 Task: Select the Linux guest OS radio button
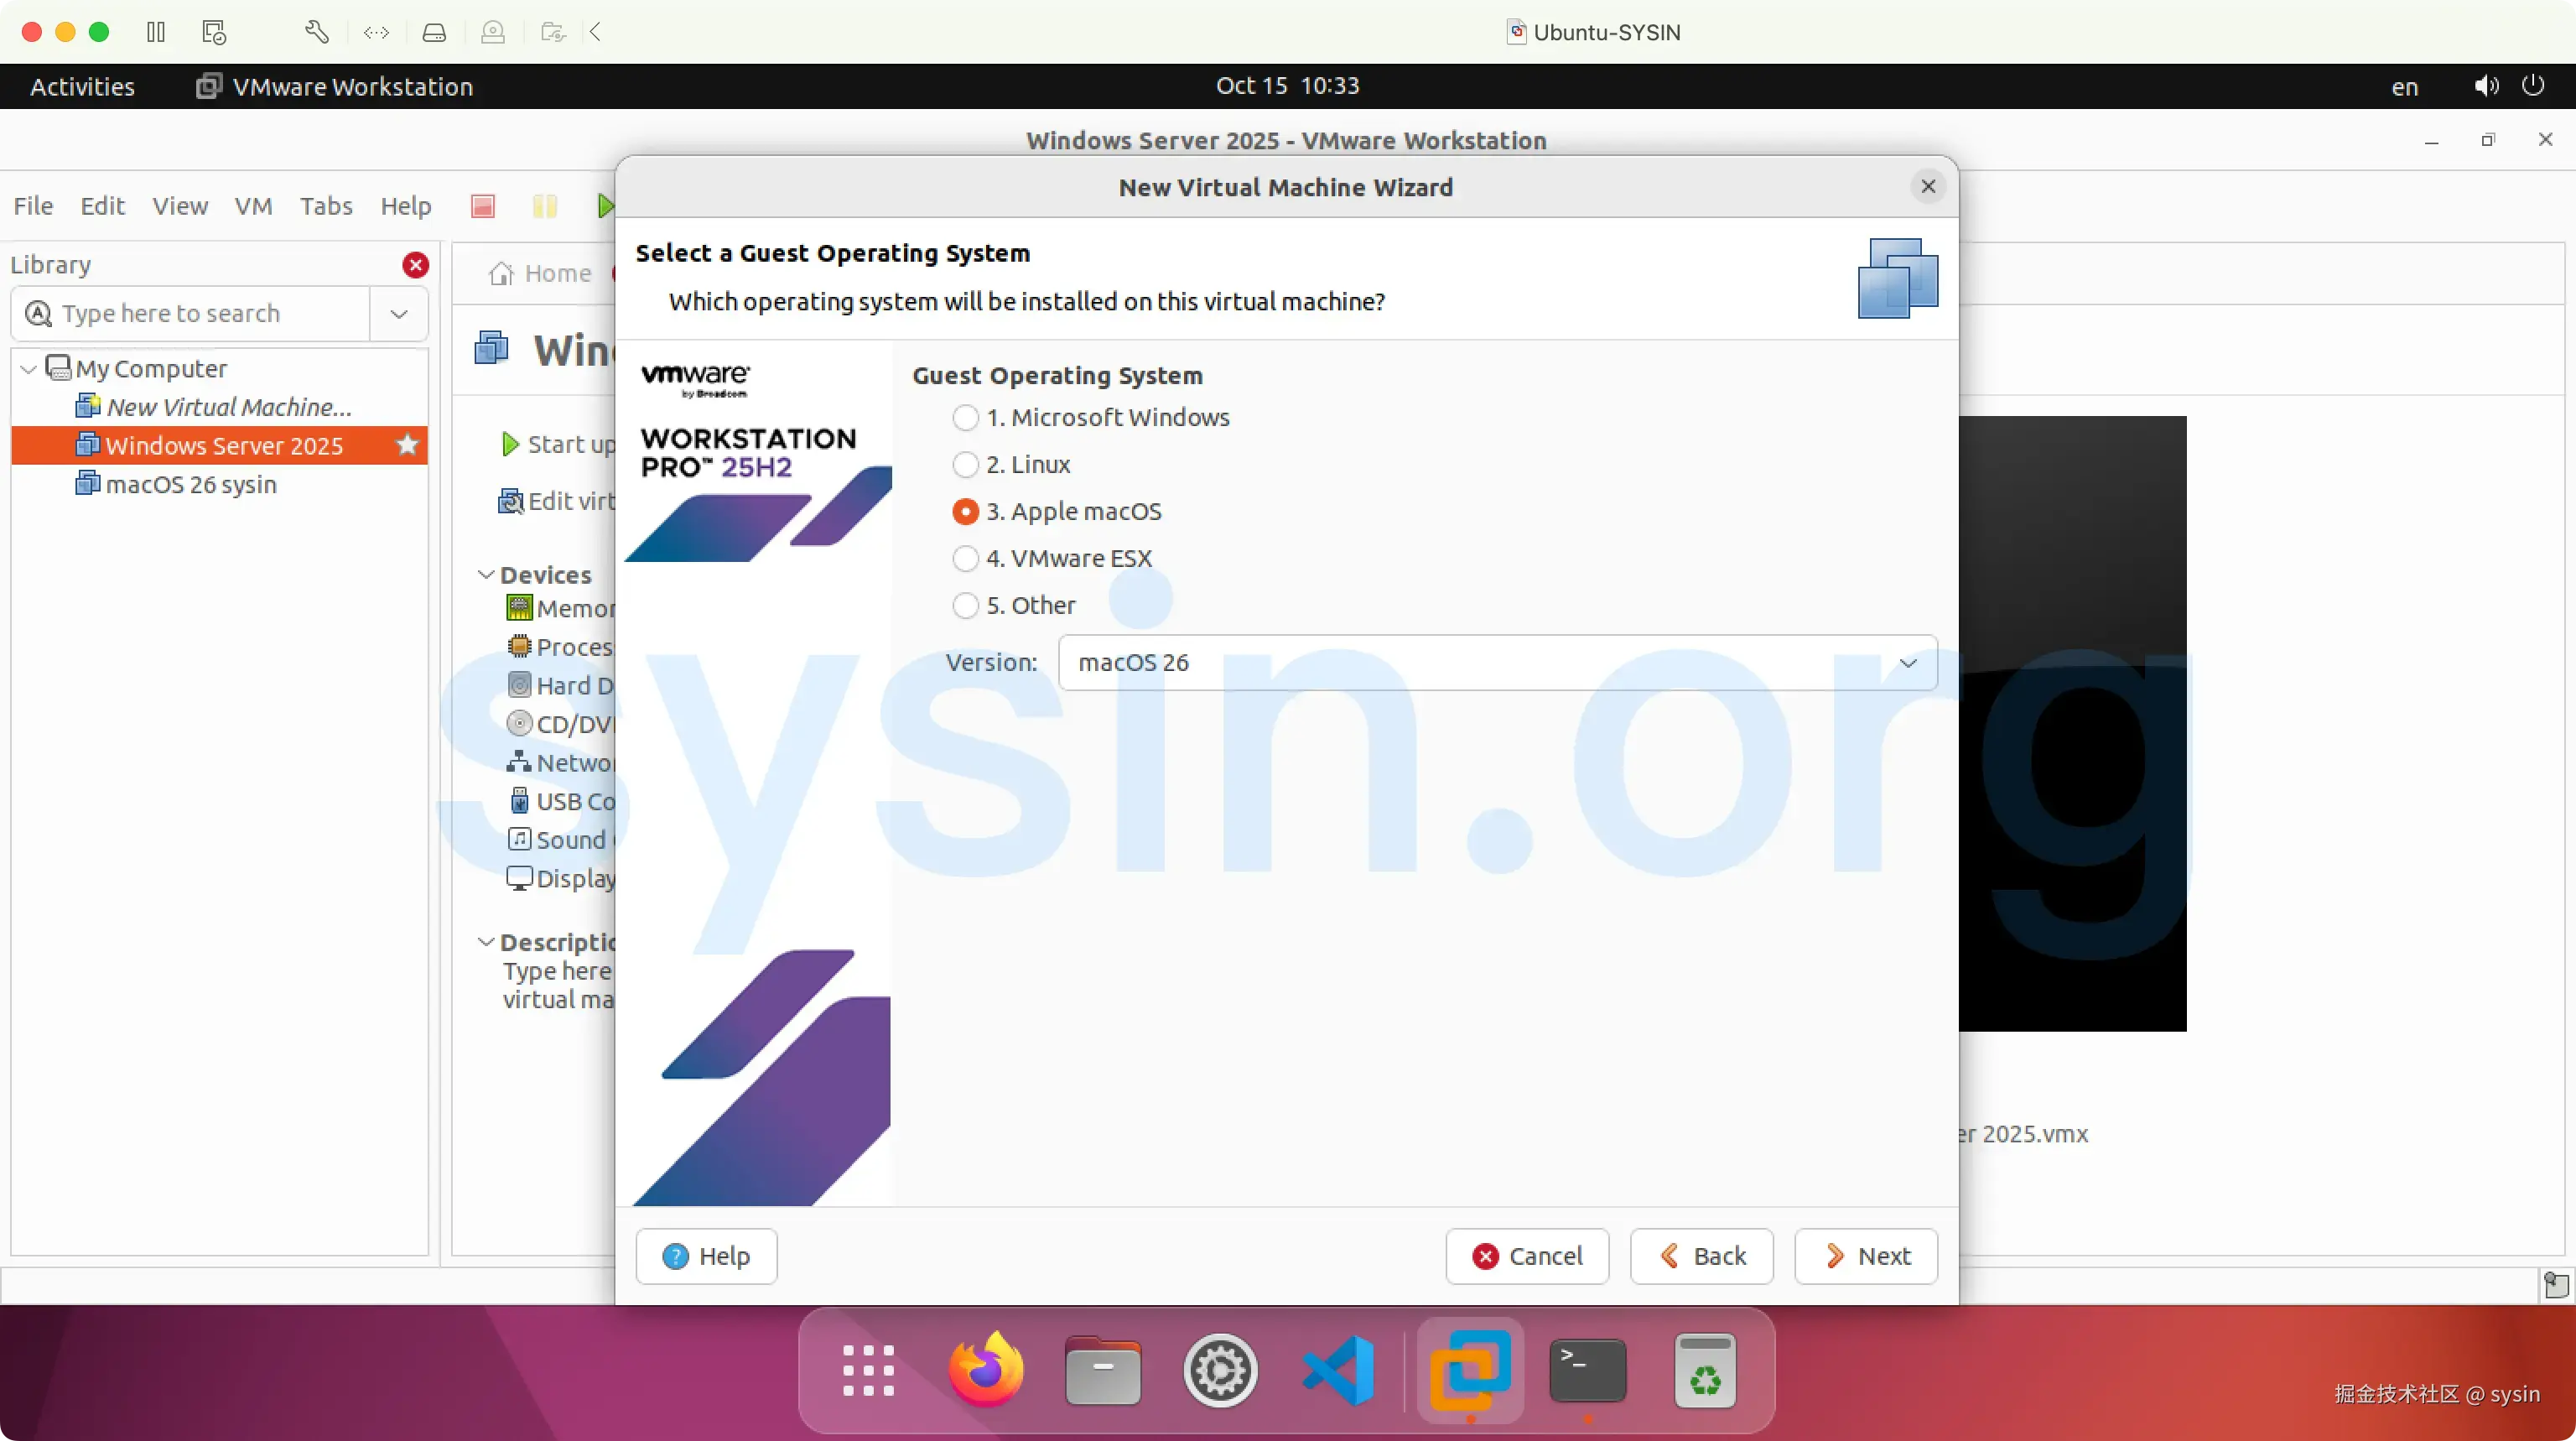965,464
